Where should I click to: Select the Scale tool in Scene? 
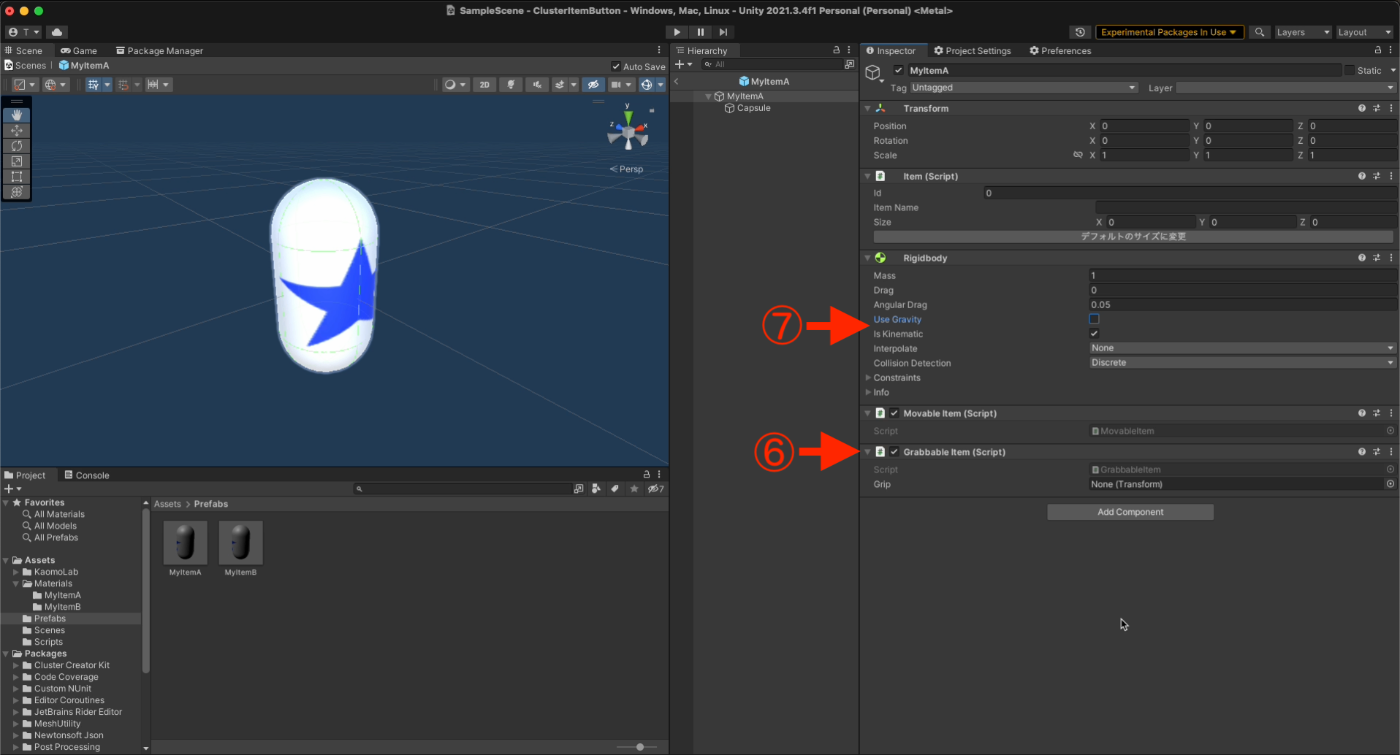pos(17,161)
